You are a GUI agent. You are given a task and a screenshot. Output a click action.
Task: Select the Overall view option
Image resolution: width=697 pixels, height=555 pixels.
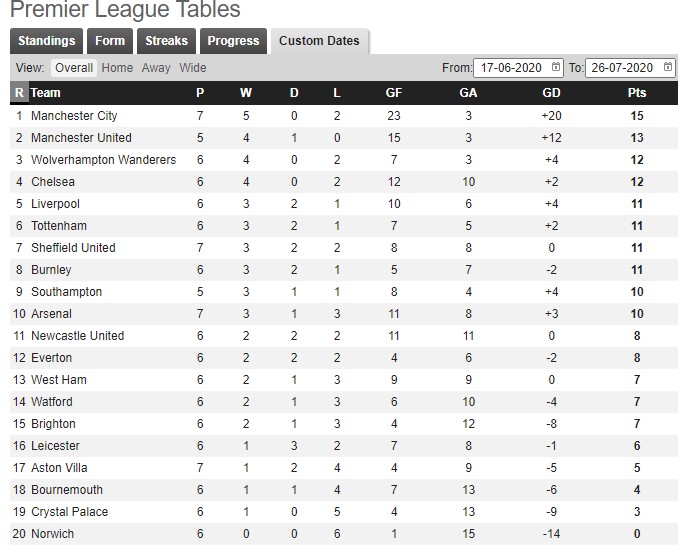74,68
